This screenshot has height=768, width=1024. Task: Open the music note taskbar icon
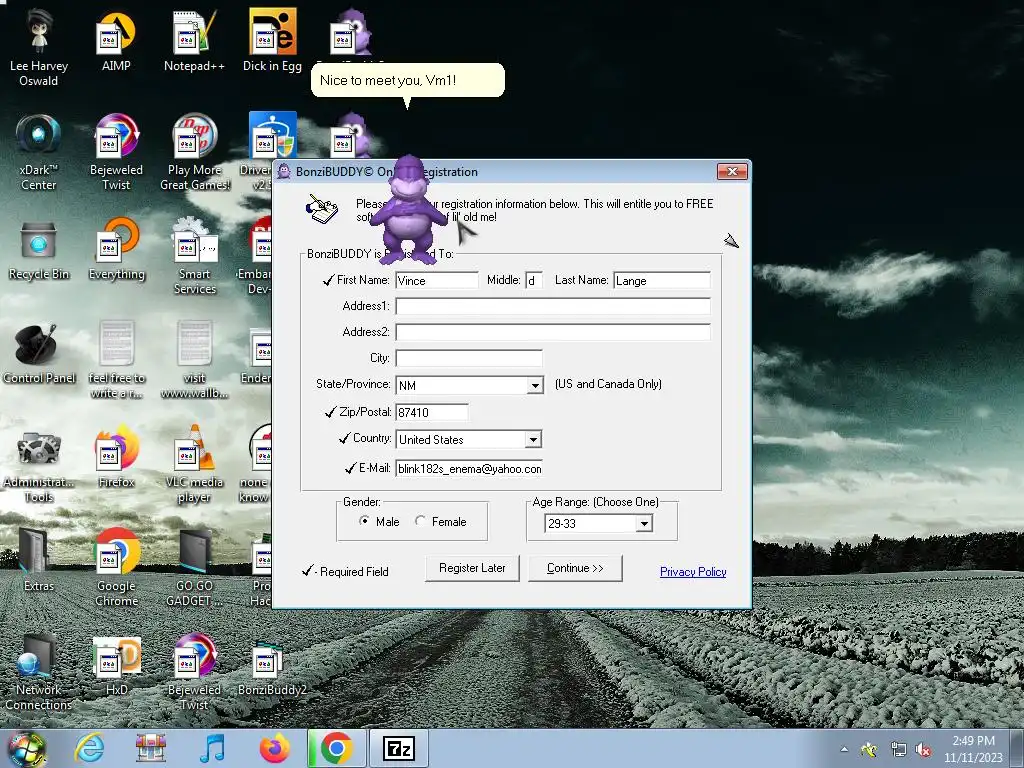point(213,748)
